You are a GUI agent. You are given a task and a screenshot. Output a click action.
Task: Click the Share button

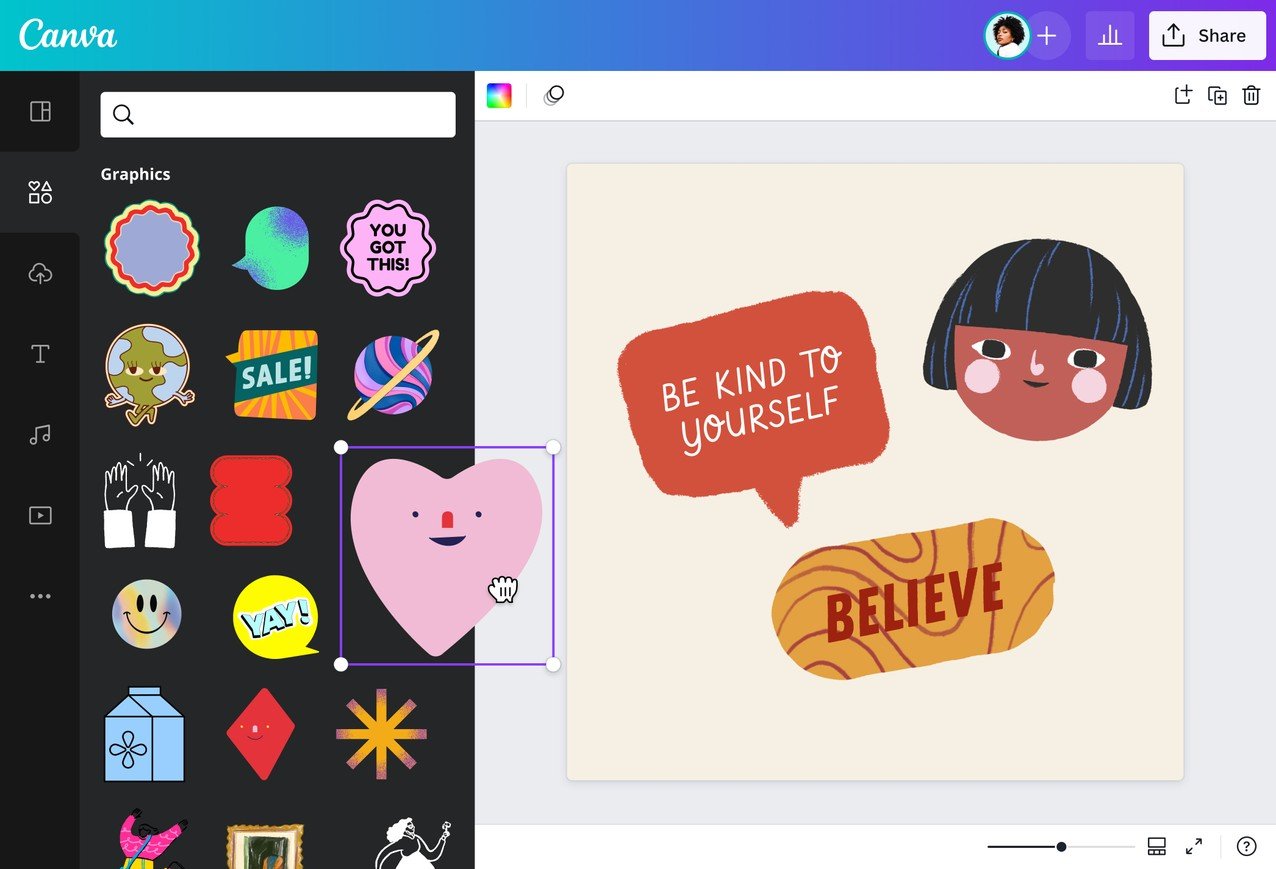[1207, 36]
